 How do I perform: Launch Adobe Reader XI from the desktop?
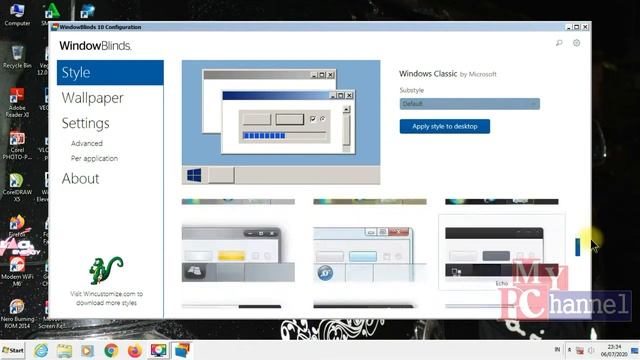pos(17,102)
